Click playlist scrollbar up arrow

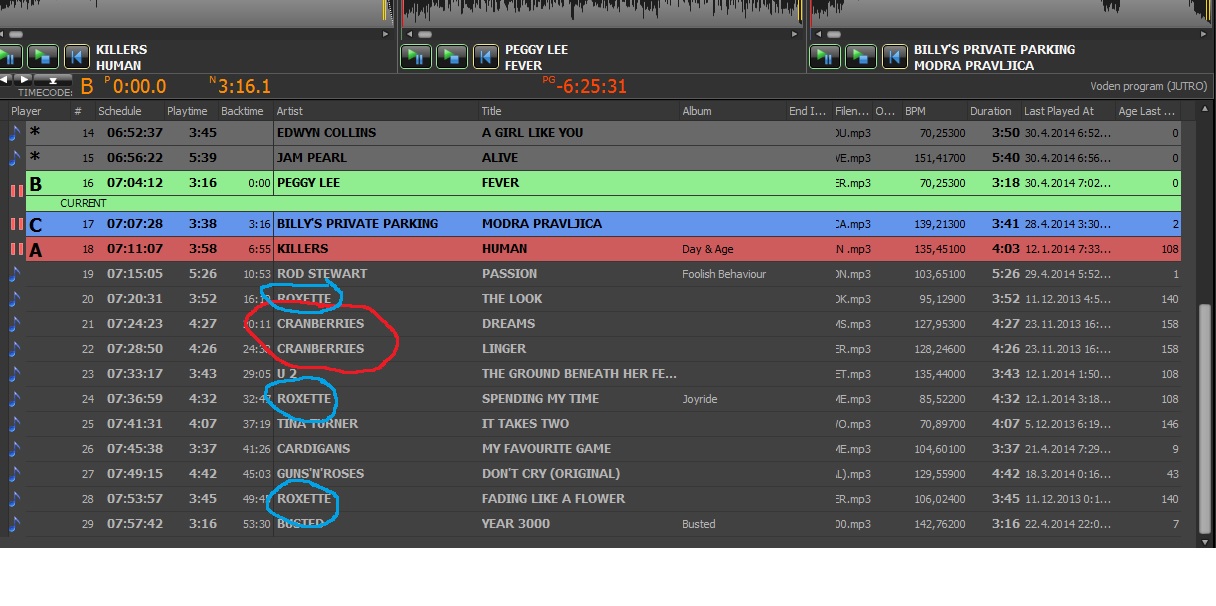(1205, 110)
